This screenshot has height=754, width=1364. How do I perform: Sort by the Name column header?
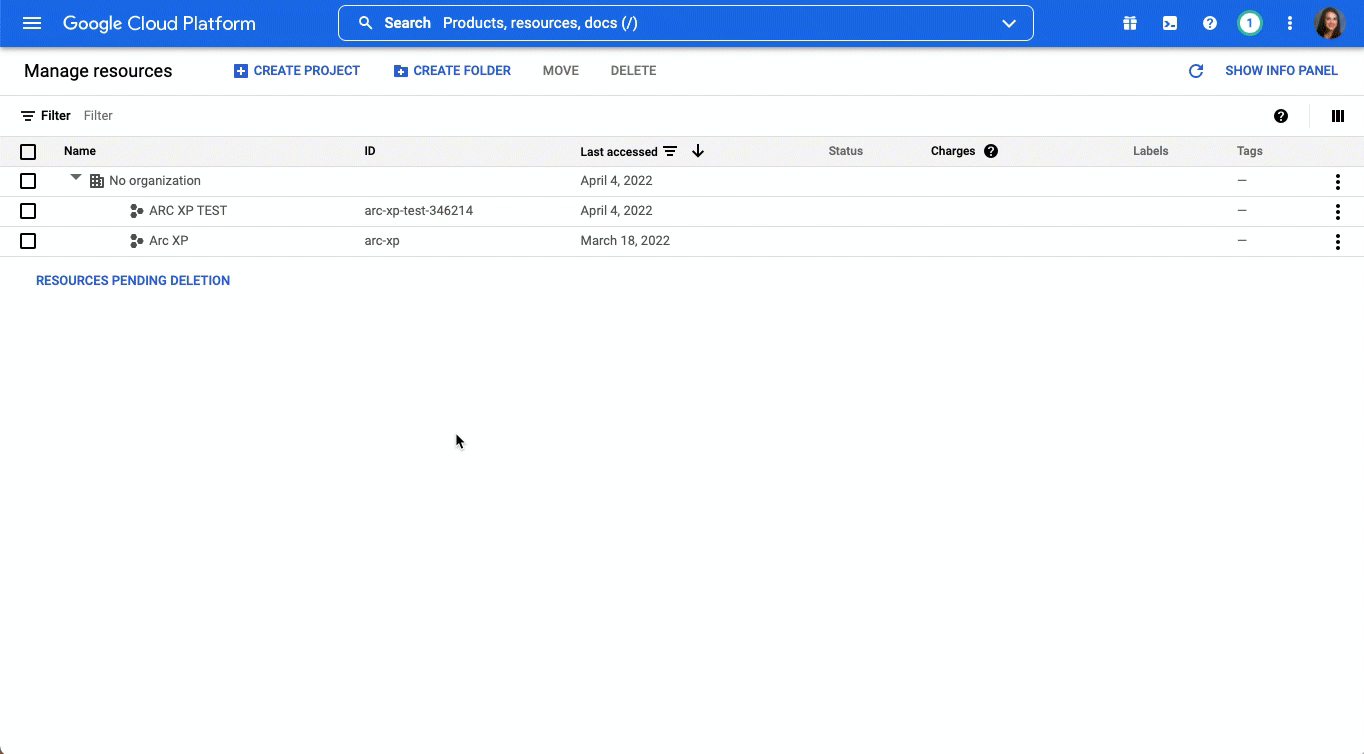[x=80, y=151]
